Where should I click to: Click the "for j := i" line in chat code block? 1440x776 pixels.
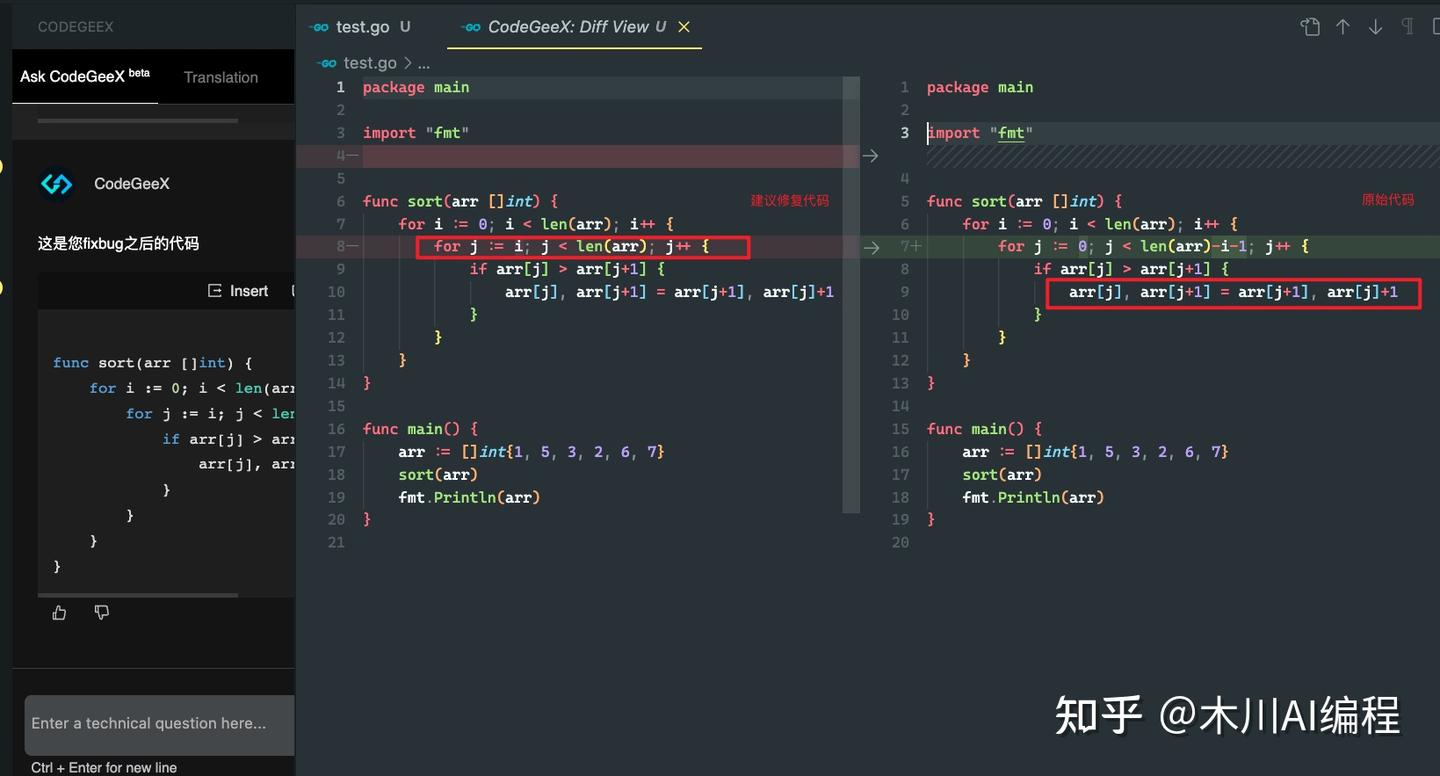point(210,414)
